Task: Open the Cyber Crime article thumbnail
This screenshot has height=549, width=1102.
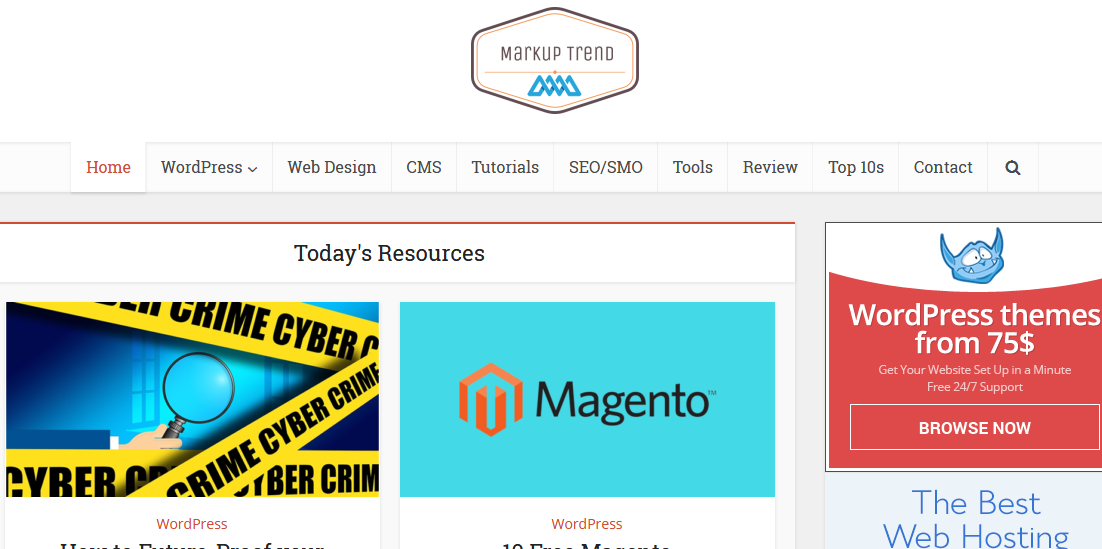Action: (193, 399)
